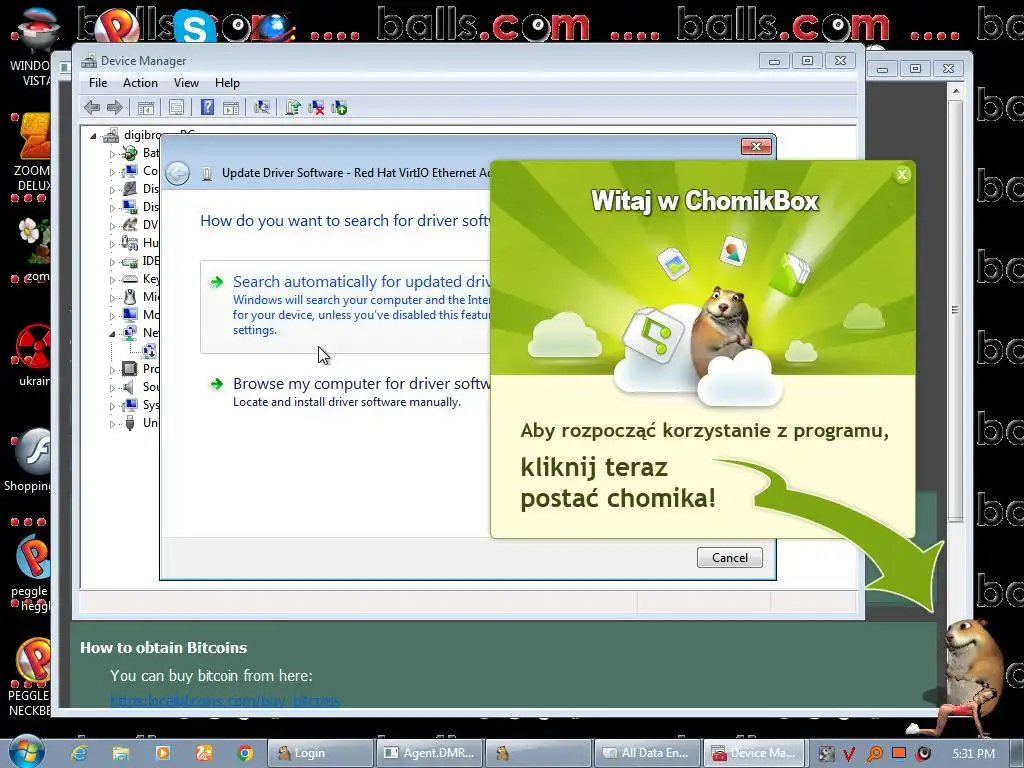1024x768 pixels.
Task: Click the Cancel button in driver wizard
Action: [729, 558]
